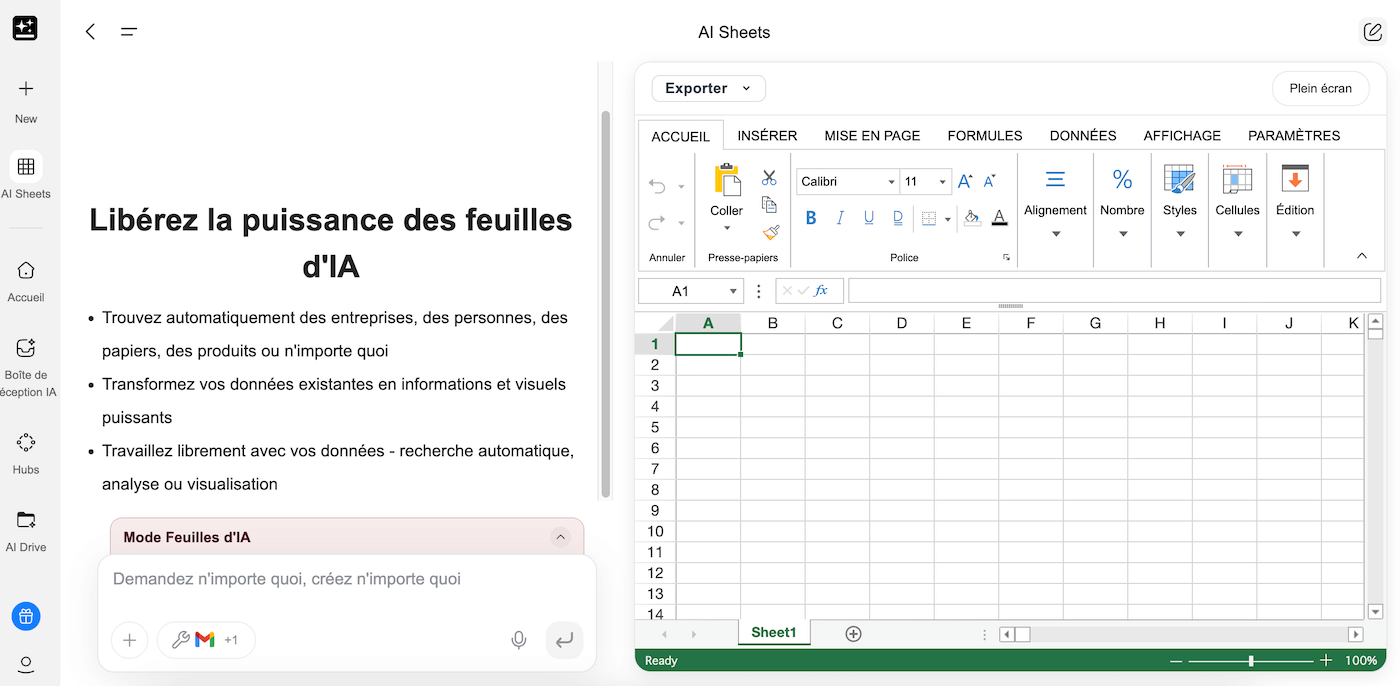Click the cell borders icon
Screen dimensions: 1400x686
click(929, 219)
